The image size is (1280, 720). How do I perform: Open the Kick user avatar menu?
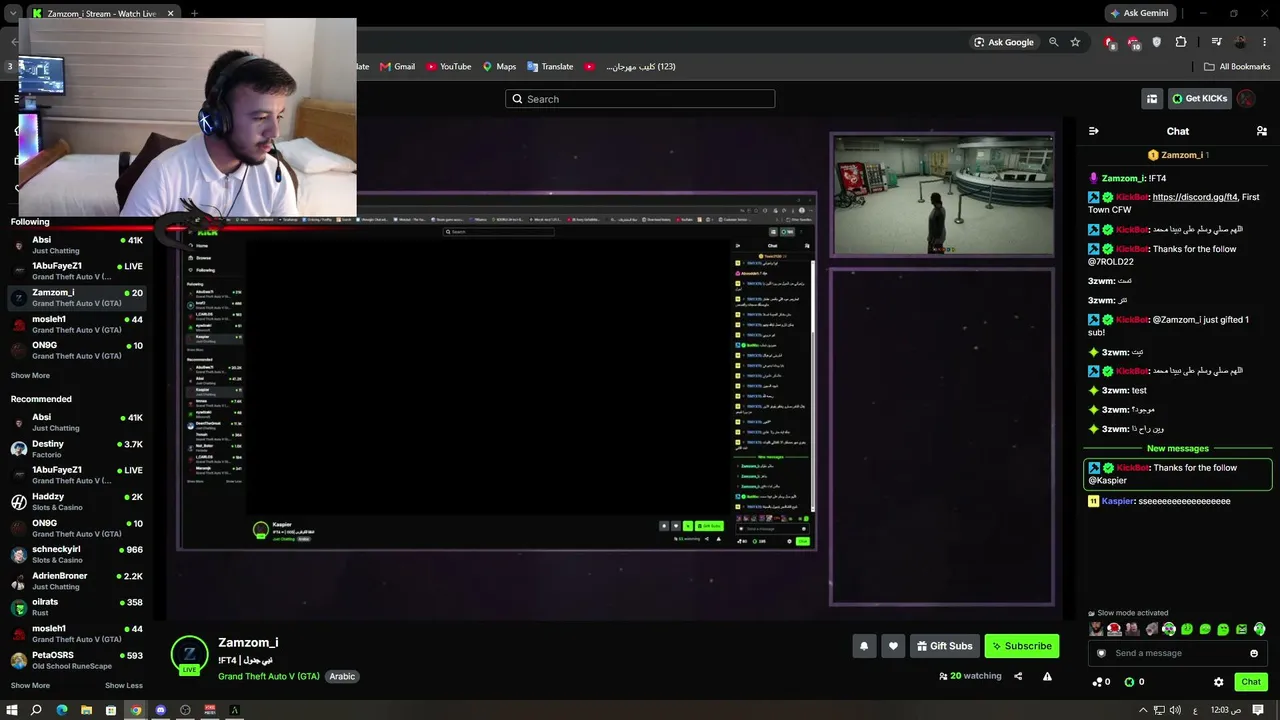1246,99
